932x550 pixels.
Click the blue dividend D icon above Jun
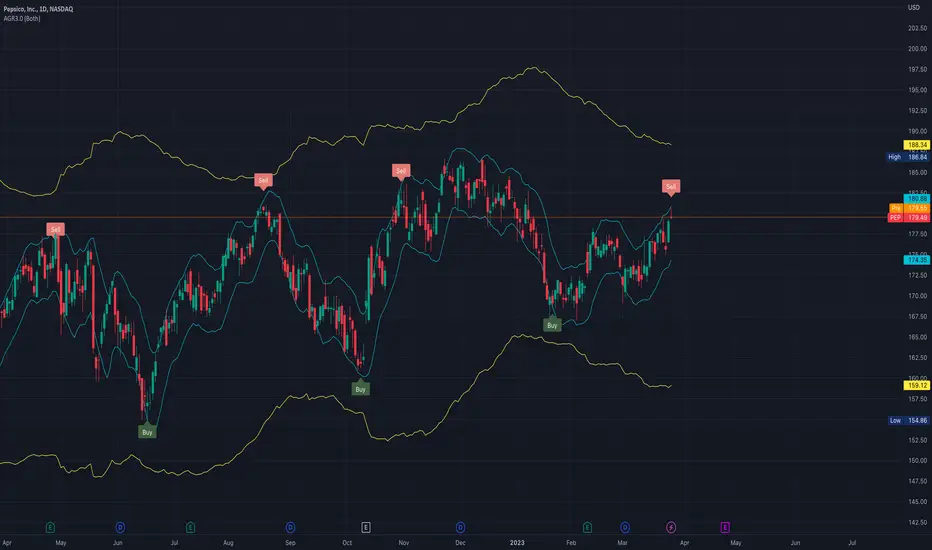[x=120, y=527]
